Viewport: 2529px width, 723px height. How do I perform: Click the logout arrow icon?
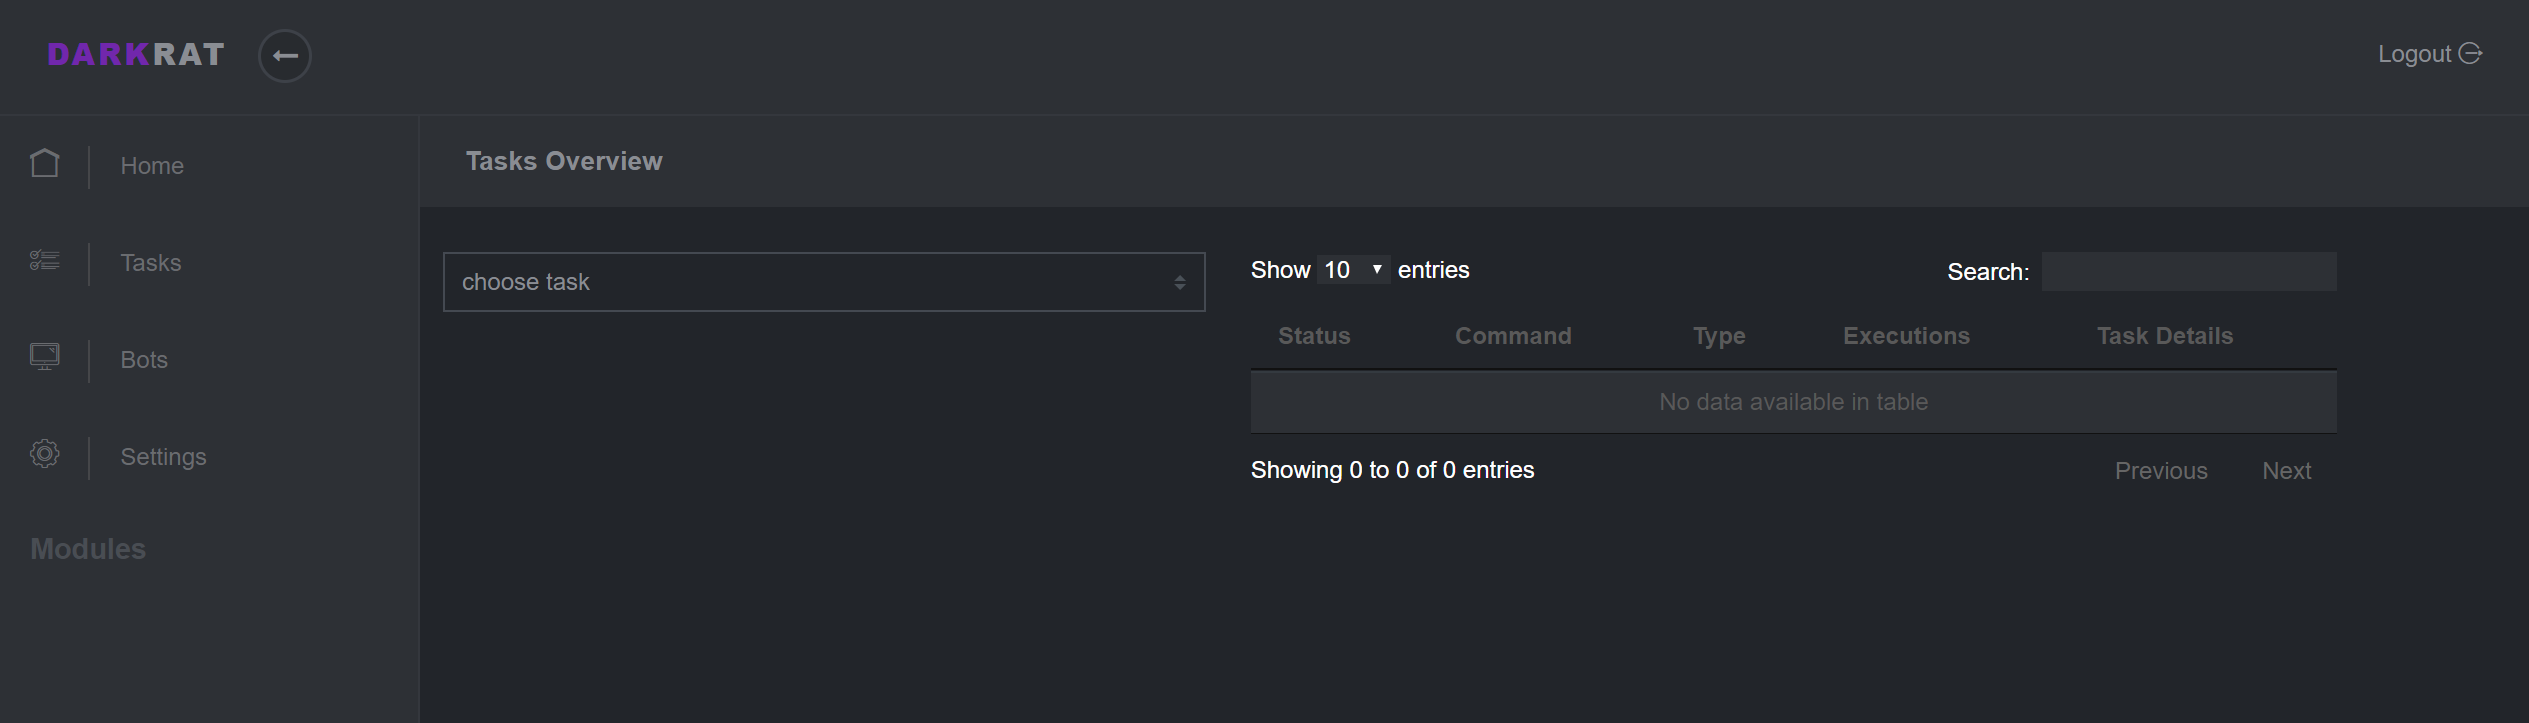click(x=2470, y=53)
